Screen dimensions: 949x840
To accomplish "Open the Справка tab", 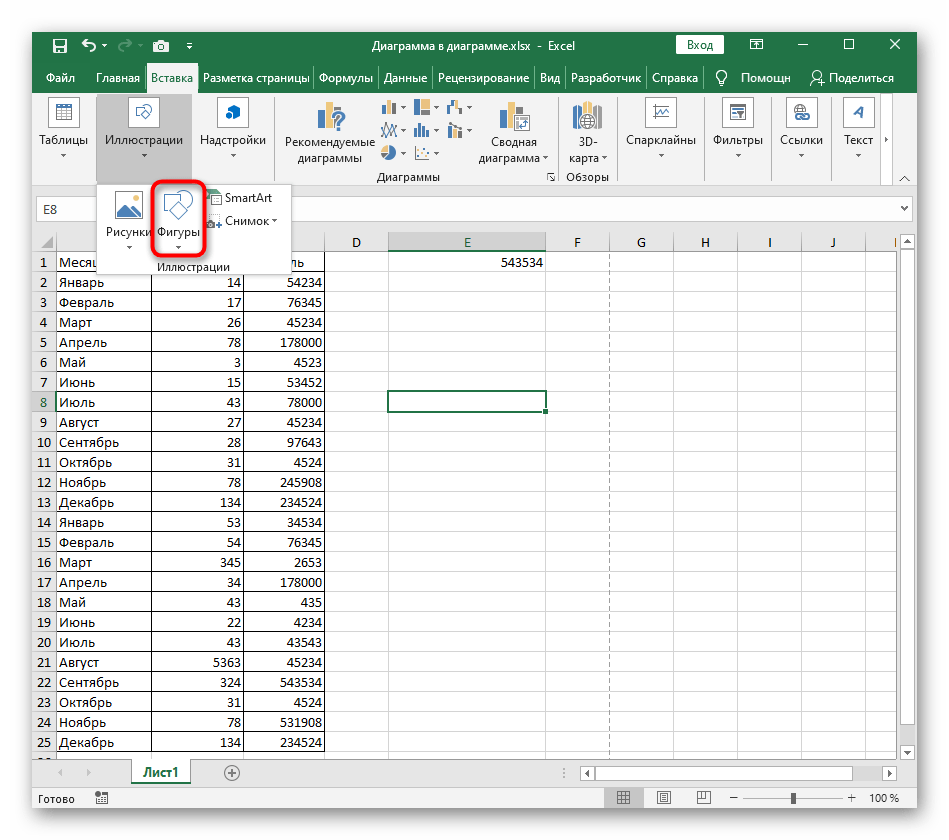I will 674,78.
